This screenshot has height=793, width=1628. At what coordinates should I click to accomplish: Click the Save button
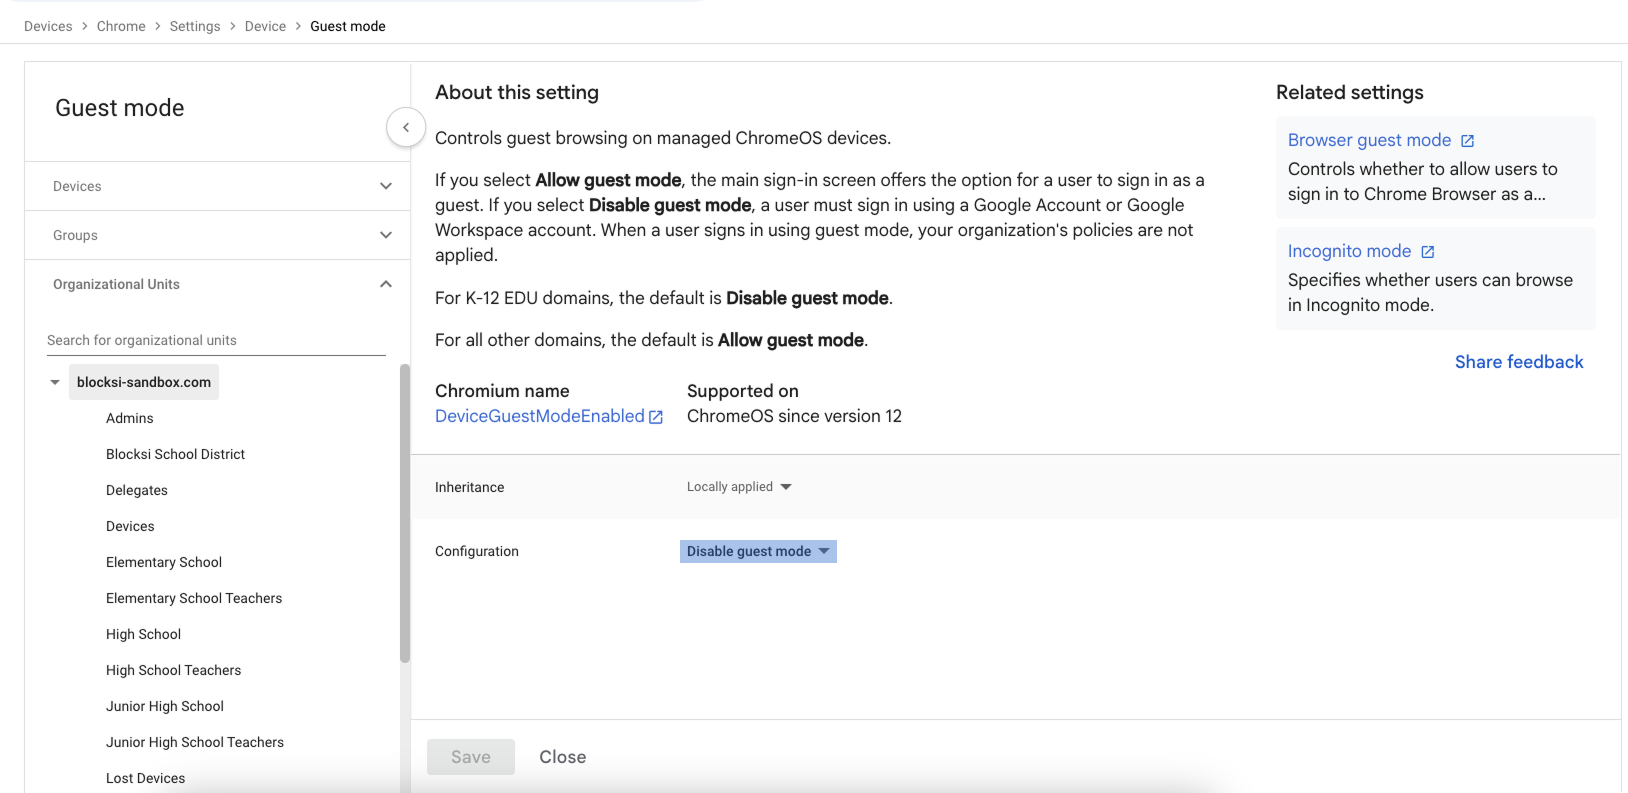pos(471,757)
